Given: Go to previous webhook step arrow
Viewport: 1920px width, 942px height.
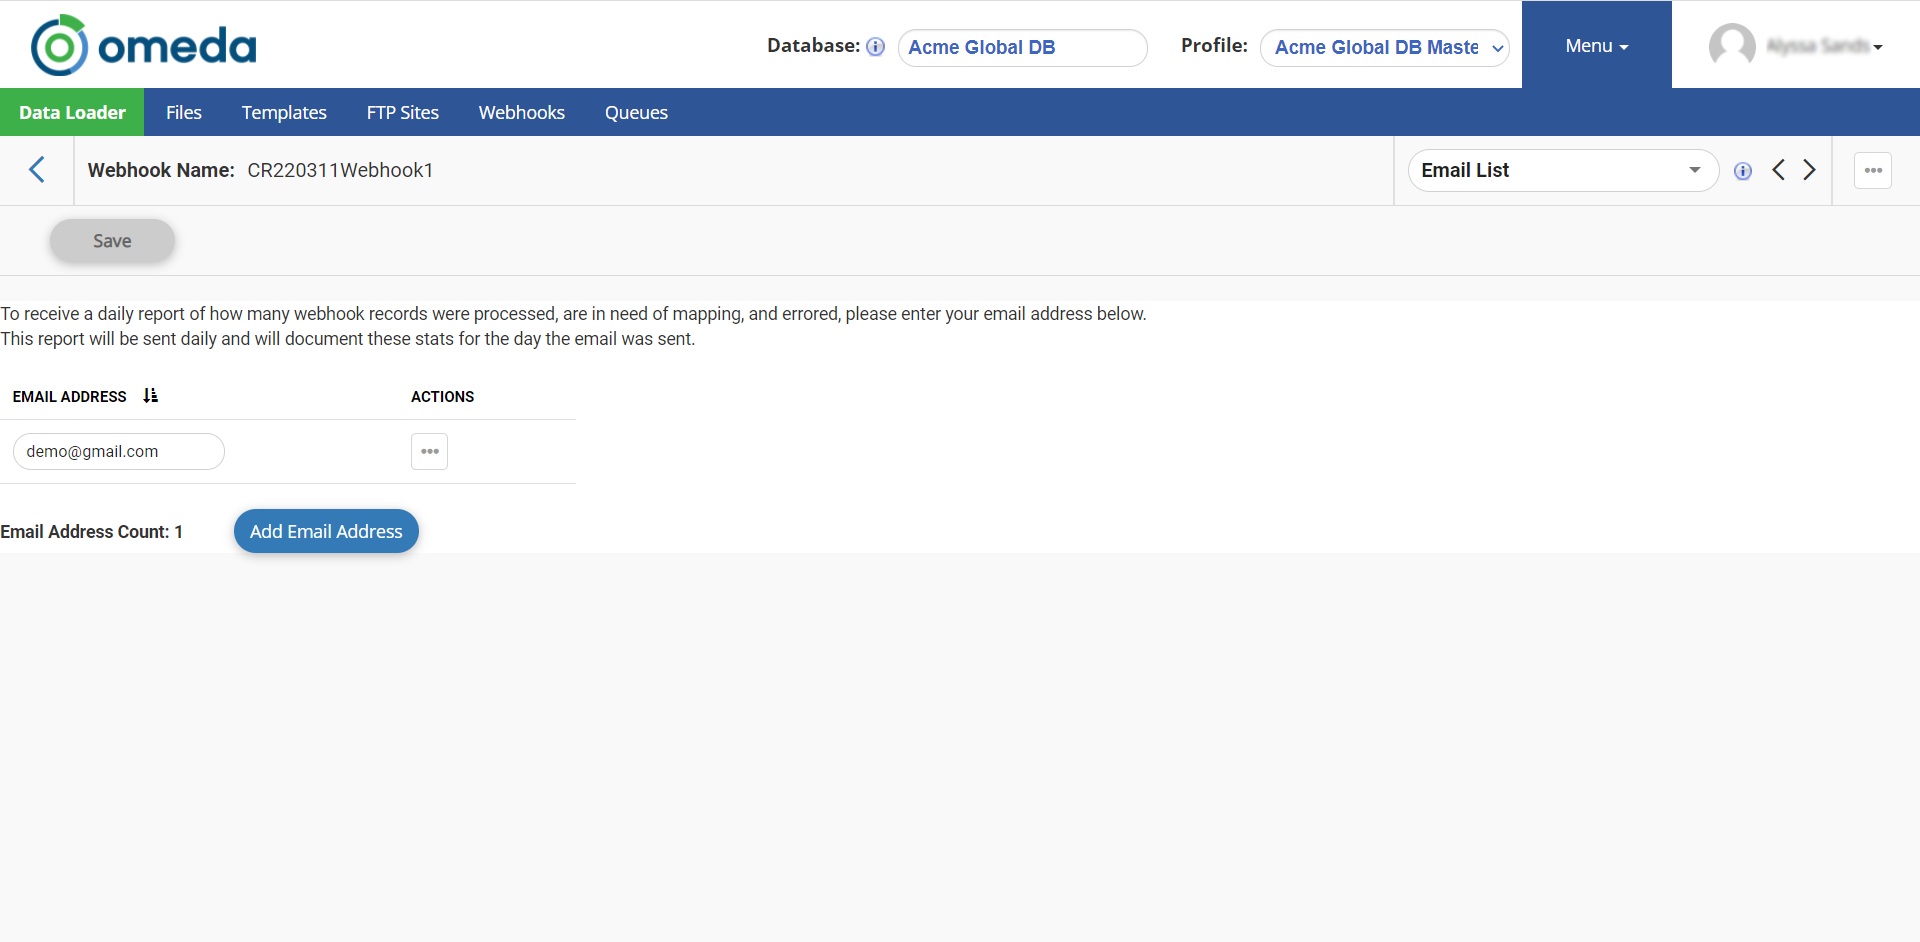Looking at the screenshot, I should 1778,170.
